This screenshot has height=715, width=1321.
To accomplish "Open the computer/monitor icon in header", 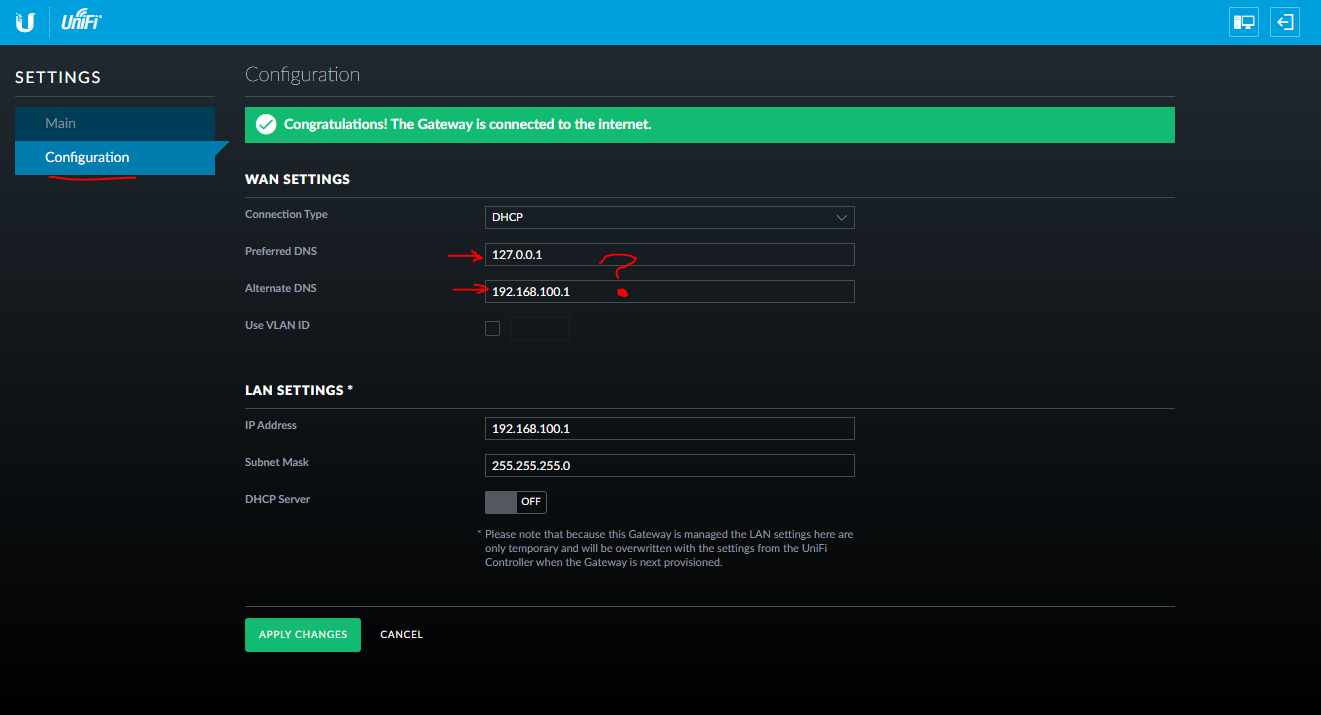I will 1243,22.
